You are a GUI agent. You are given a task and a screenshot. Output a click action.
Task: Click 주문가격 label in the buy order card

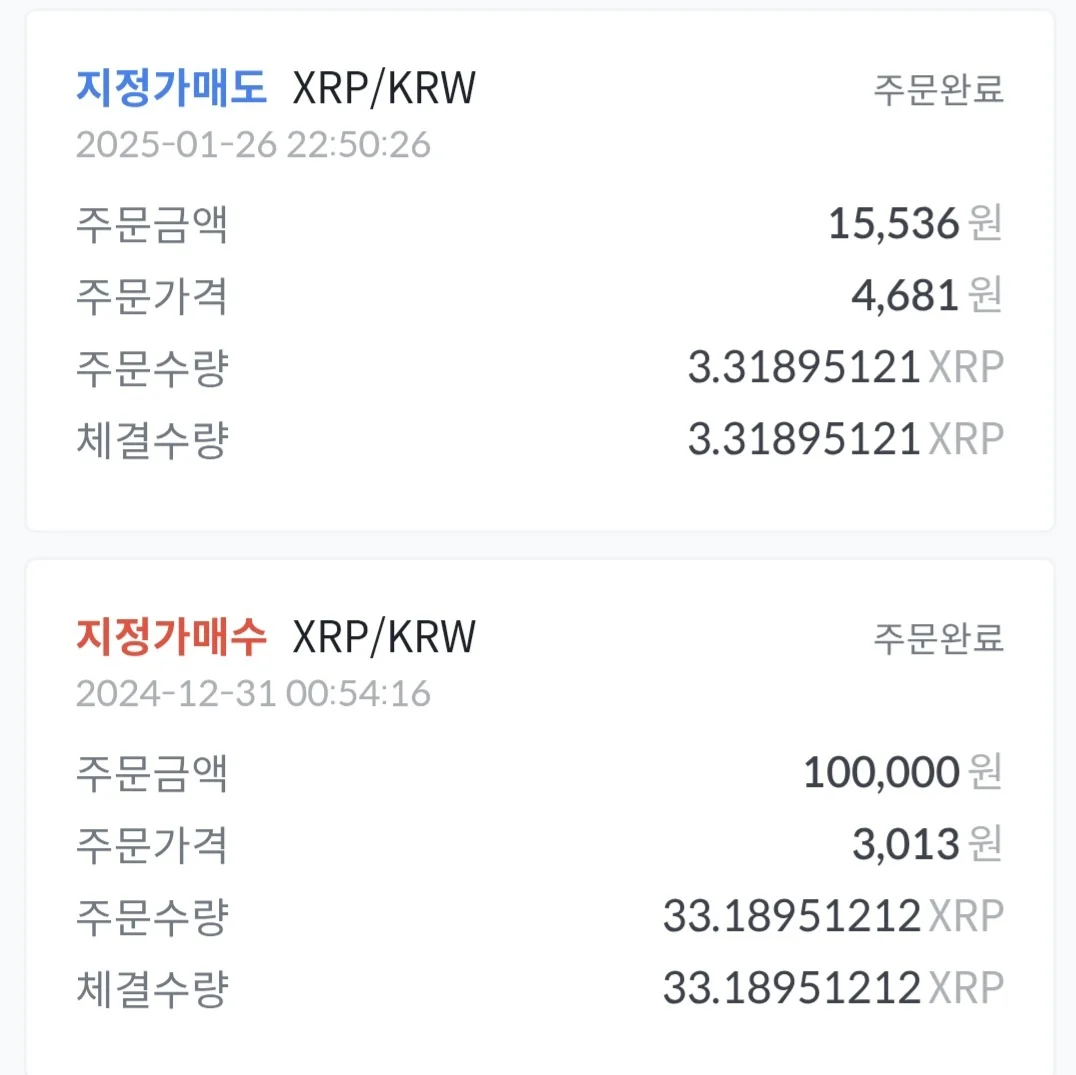152,845
